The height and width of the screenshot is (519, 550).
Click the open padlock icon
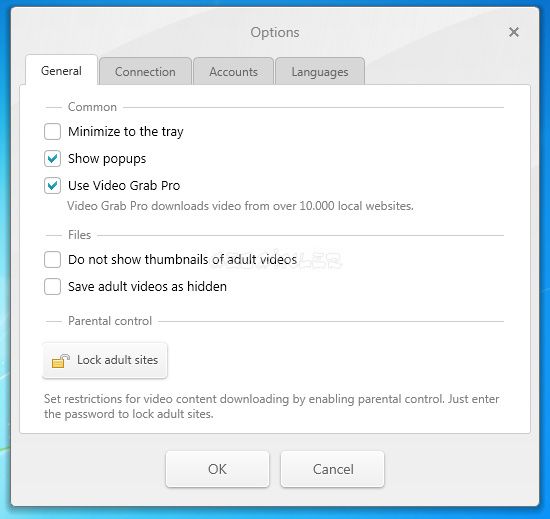60,361
